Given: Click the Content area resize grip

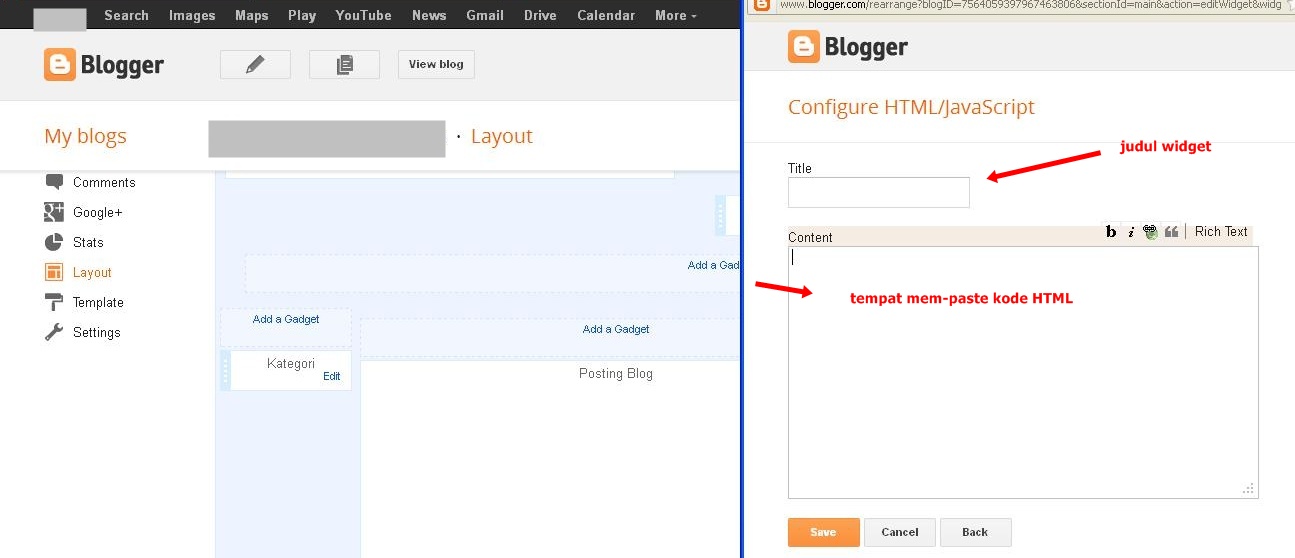Looking at the screenshot, I should click(1249, 489).
